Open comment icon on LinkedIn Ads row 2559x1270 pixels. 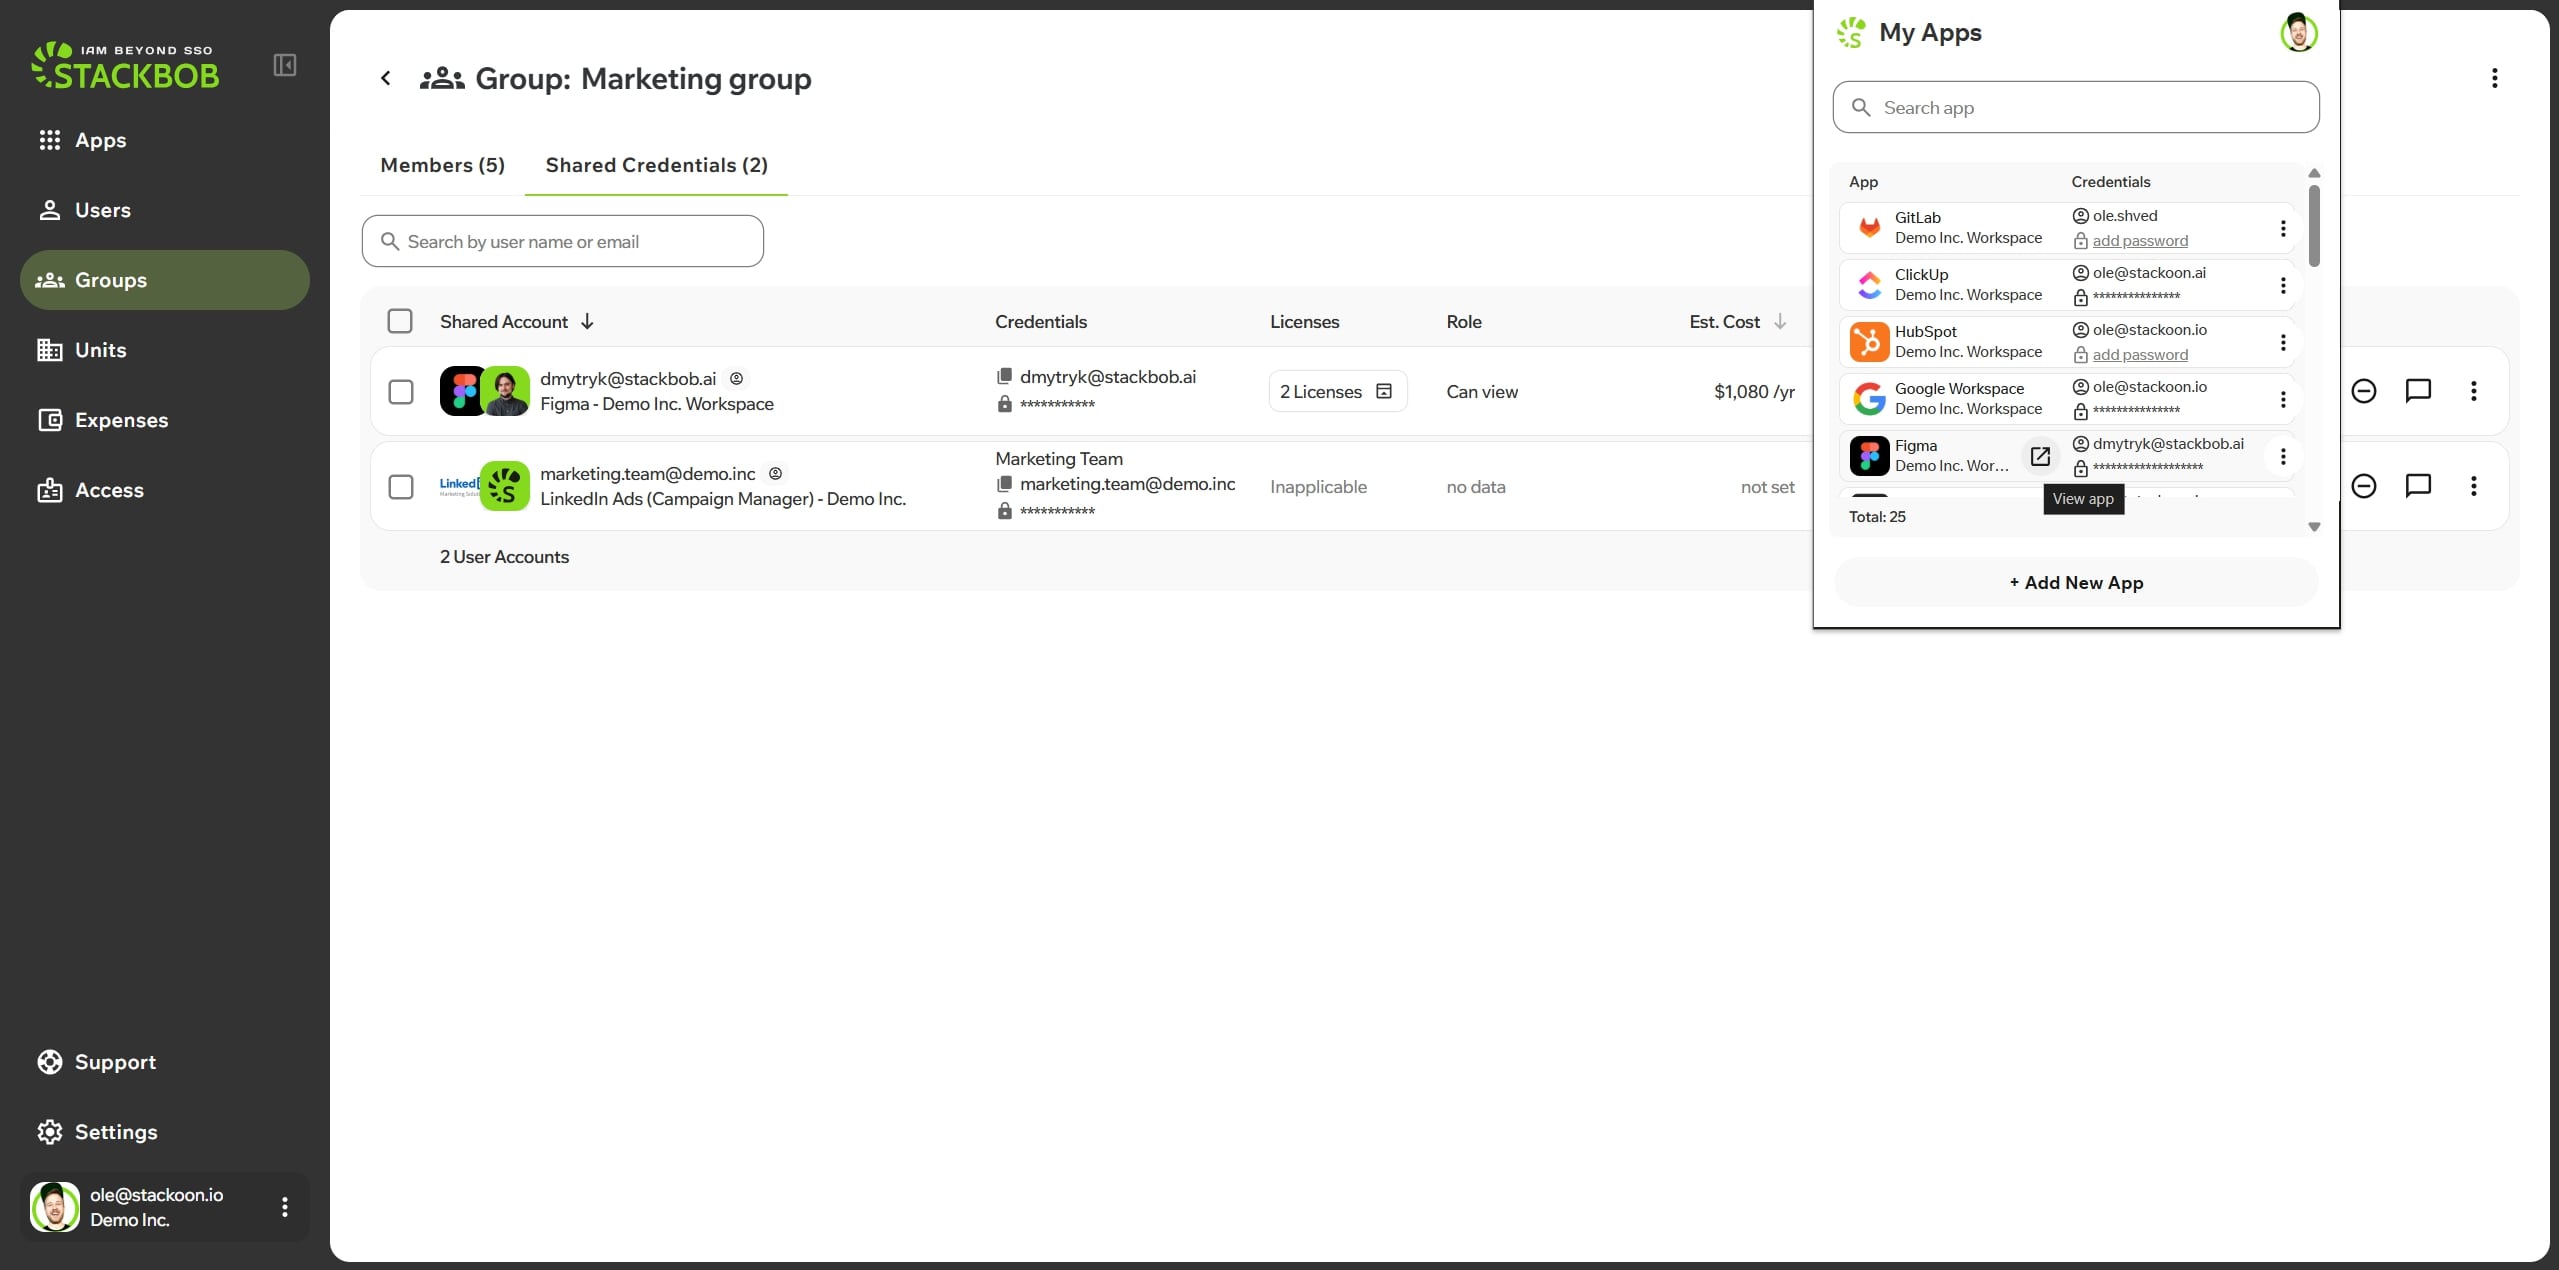pyautogui.click(x=2418, y=486)
